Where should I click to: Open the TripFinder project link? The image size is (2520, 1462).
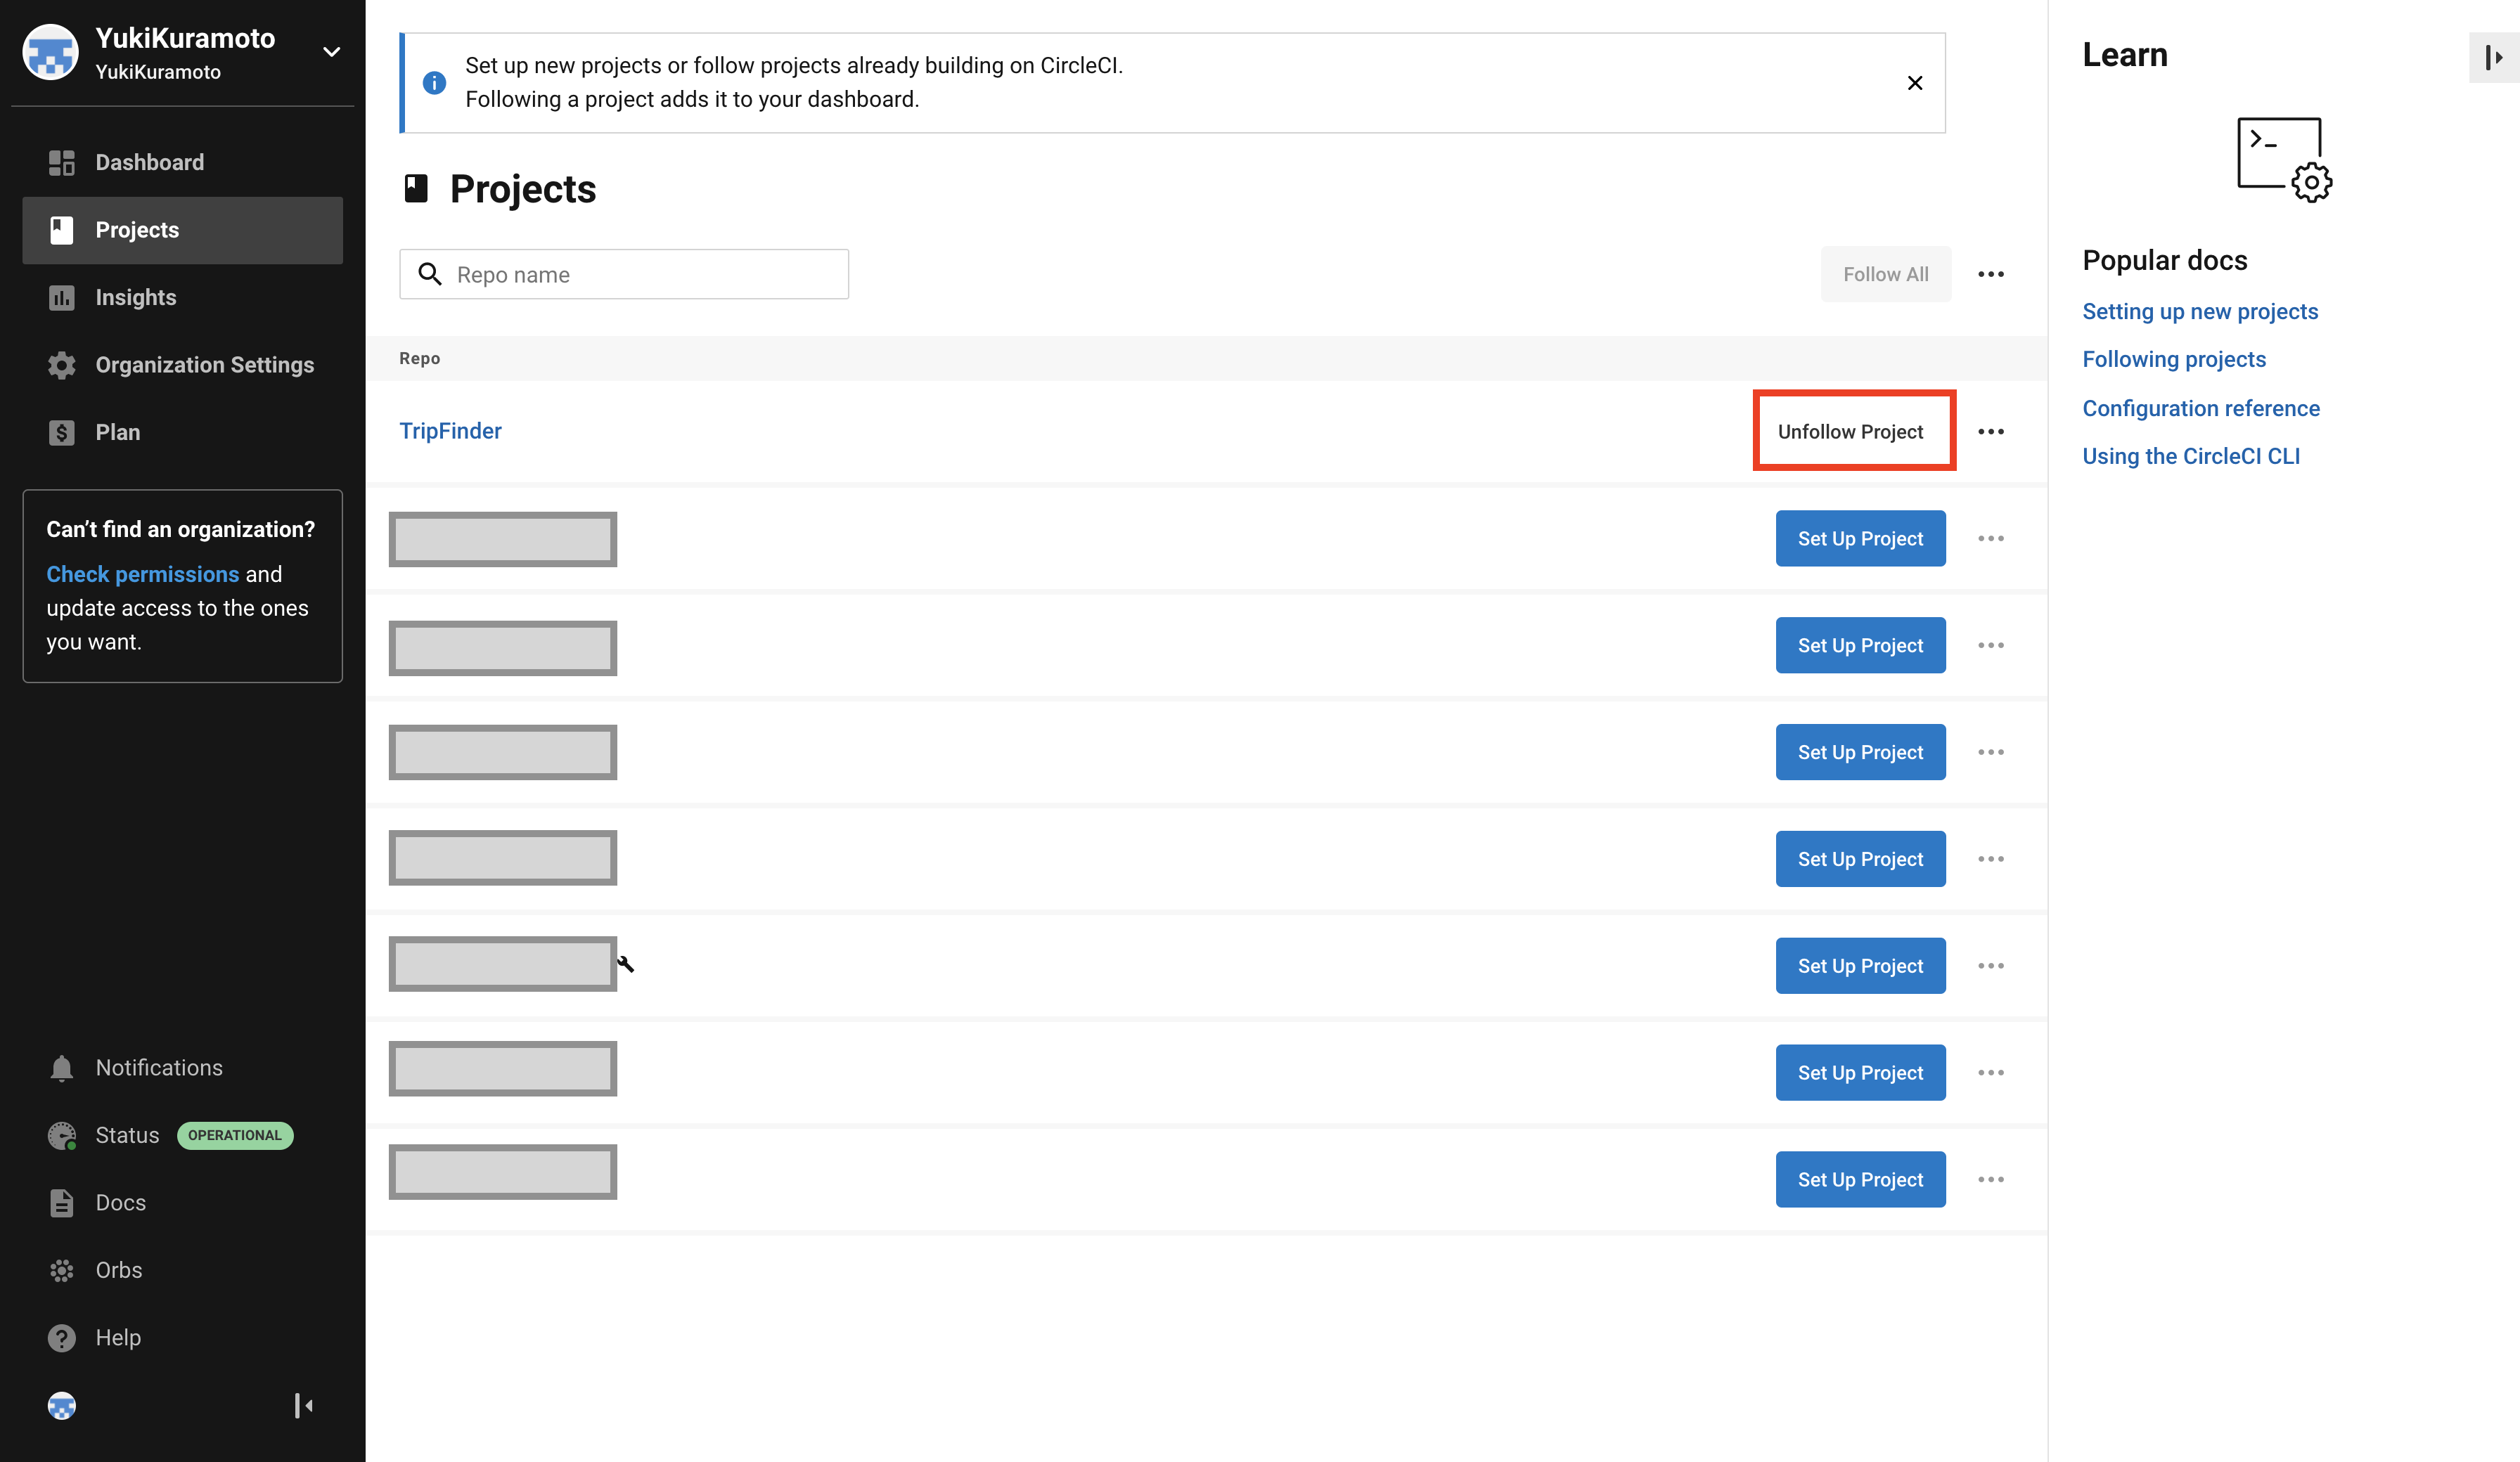tap(450, 431)
